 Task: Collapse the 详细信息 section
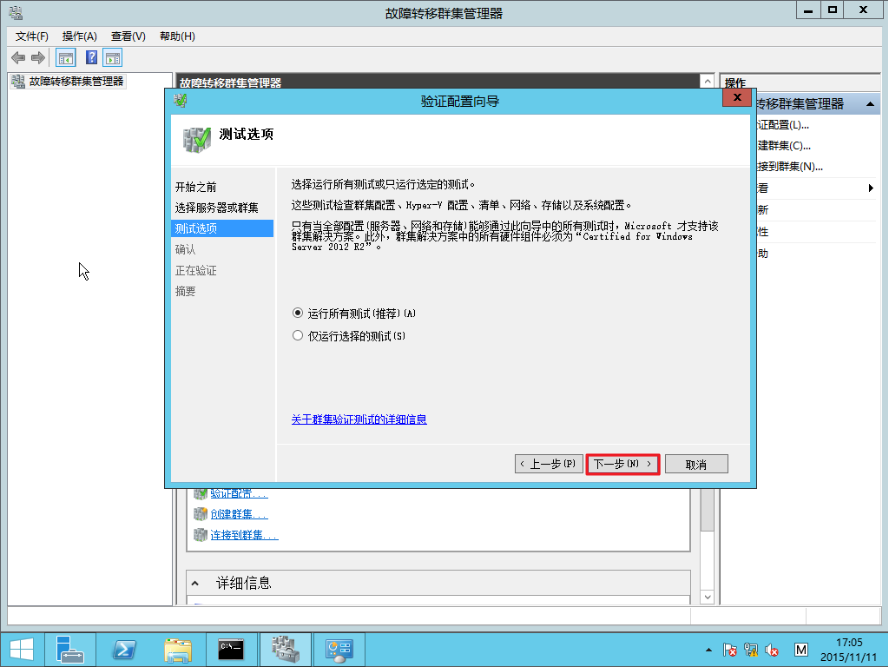[x=195, y=583]
